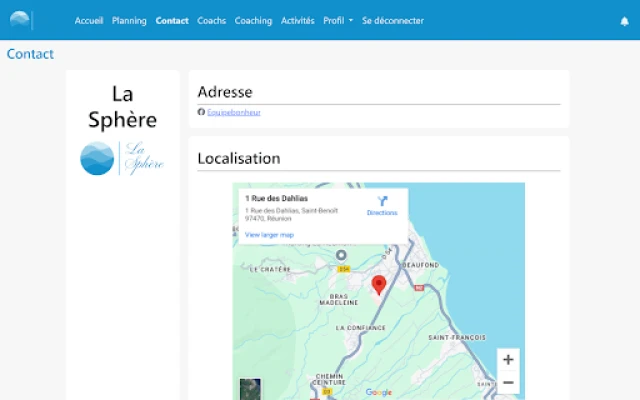Click View larger map link
The width and height of the screenshot is (640, 400).
pyautogui.click(x=269, y=234)
